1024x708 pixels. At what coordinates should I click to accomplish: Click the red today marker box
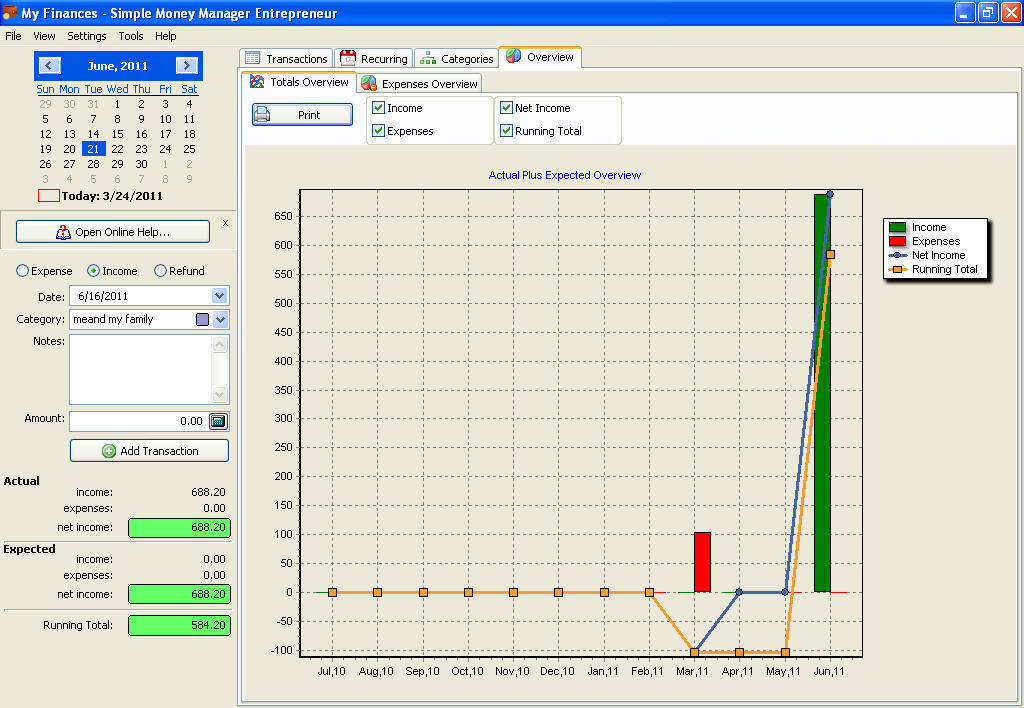(x=48, y=195)
